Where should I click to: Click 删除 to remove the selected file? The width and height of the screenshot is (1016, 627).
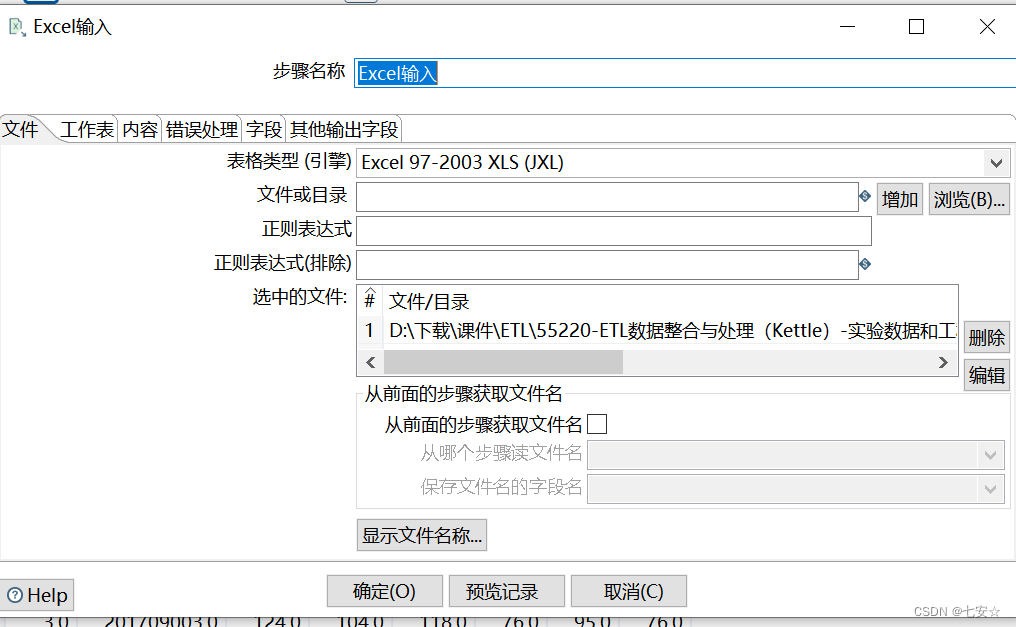click(986, 337)
